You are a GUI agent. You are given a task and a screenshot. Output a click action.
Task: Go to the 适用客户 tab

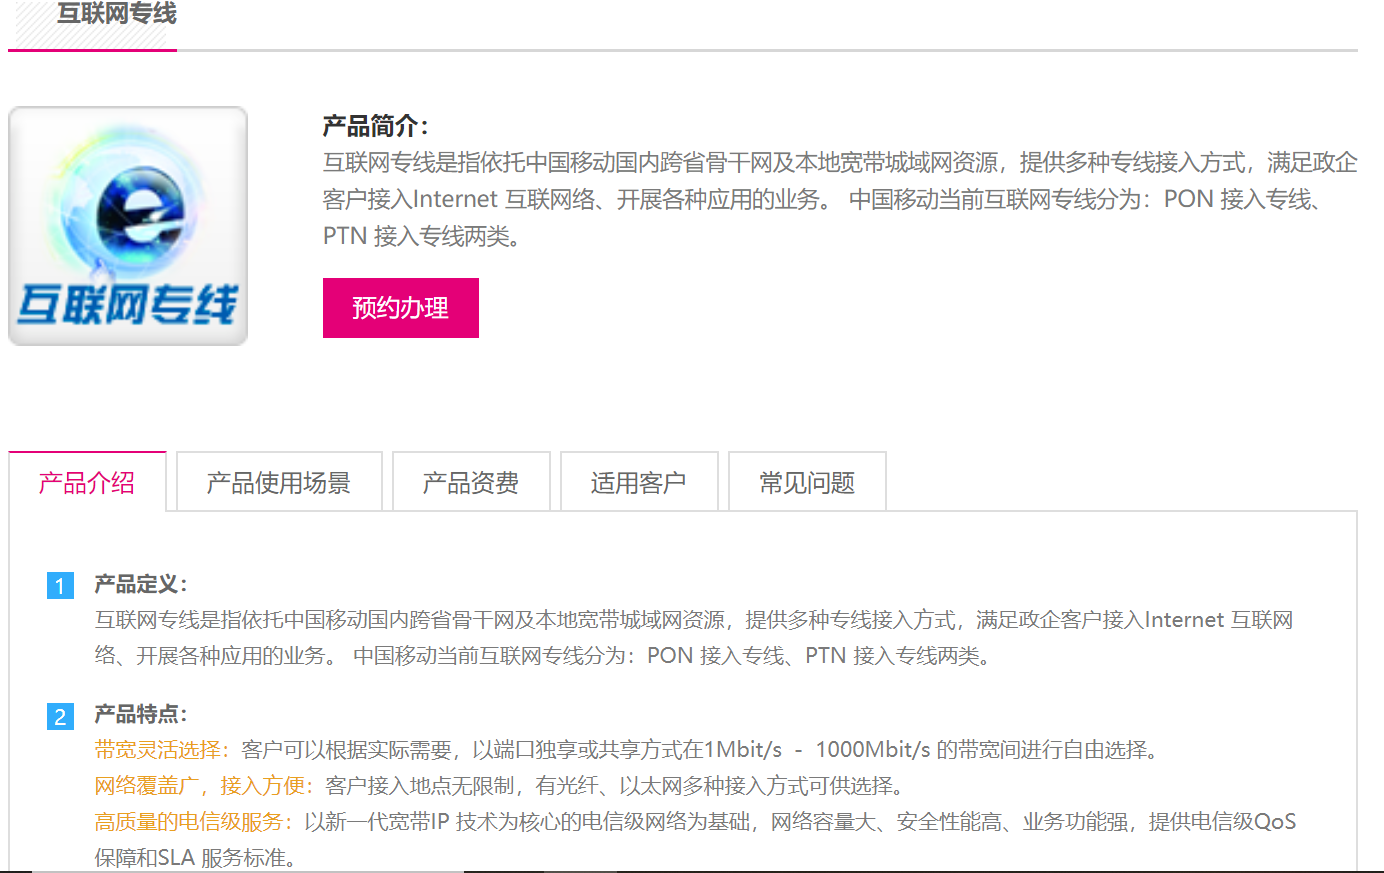point(639,483)
